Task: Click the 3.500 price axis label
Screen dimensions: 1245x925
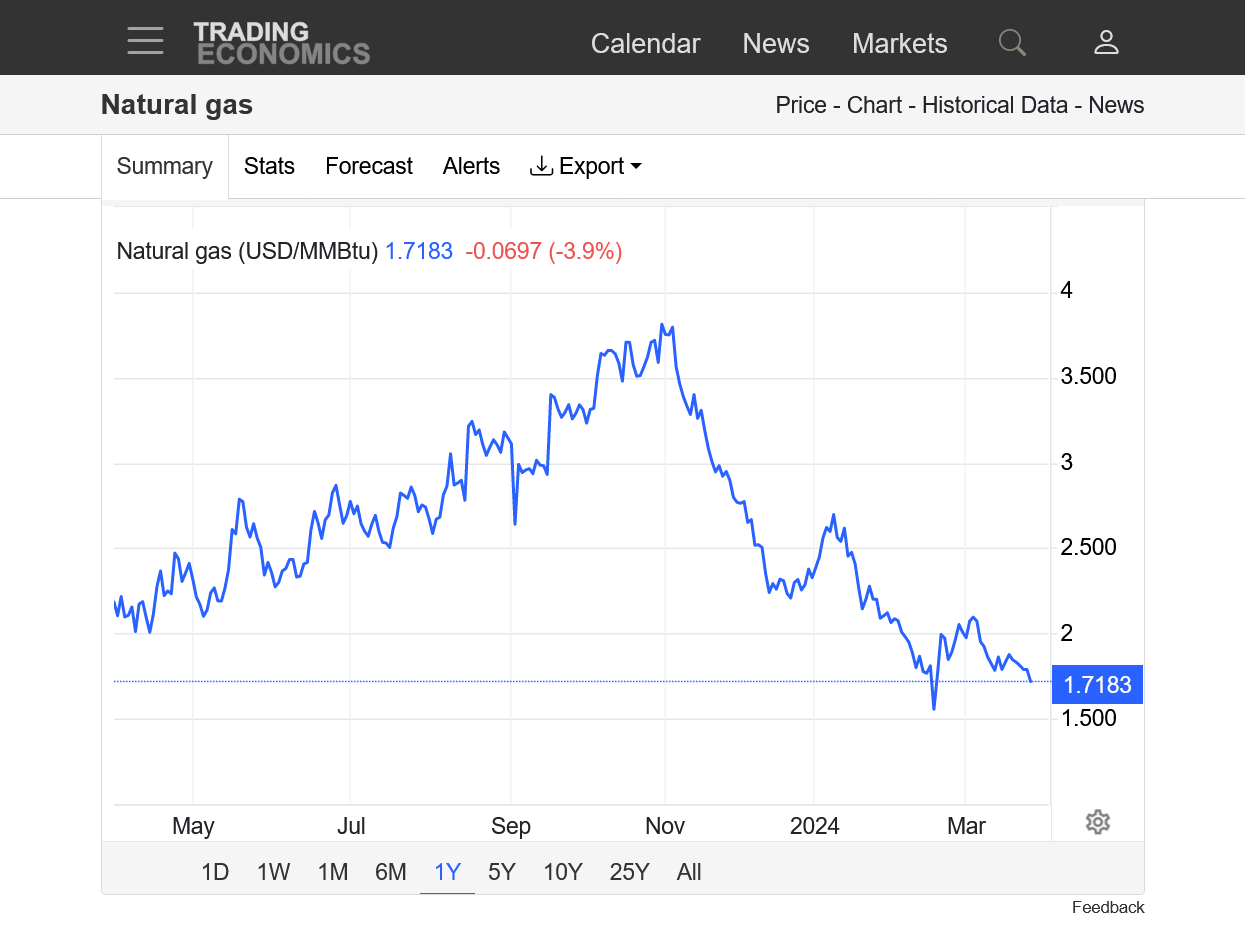Action: (1088, 376)
